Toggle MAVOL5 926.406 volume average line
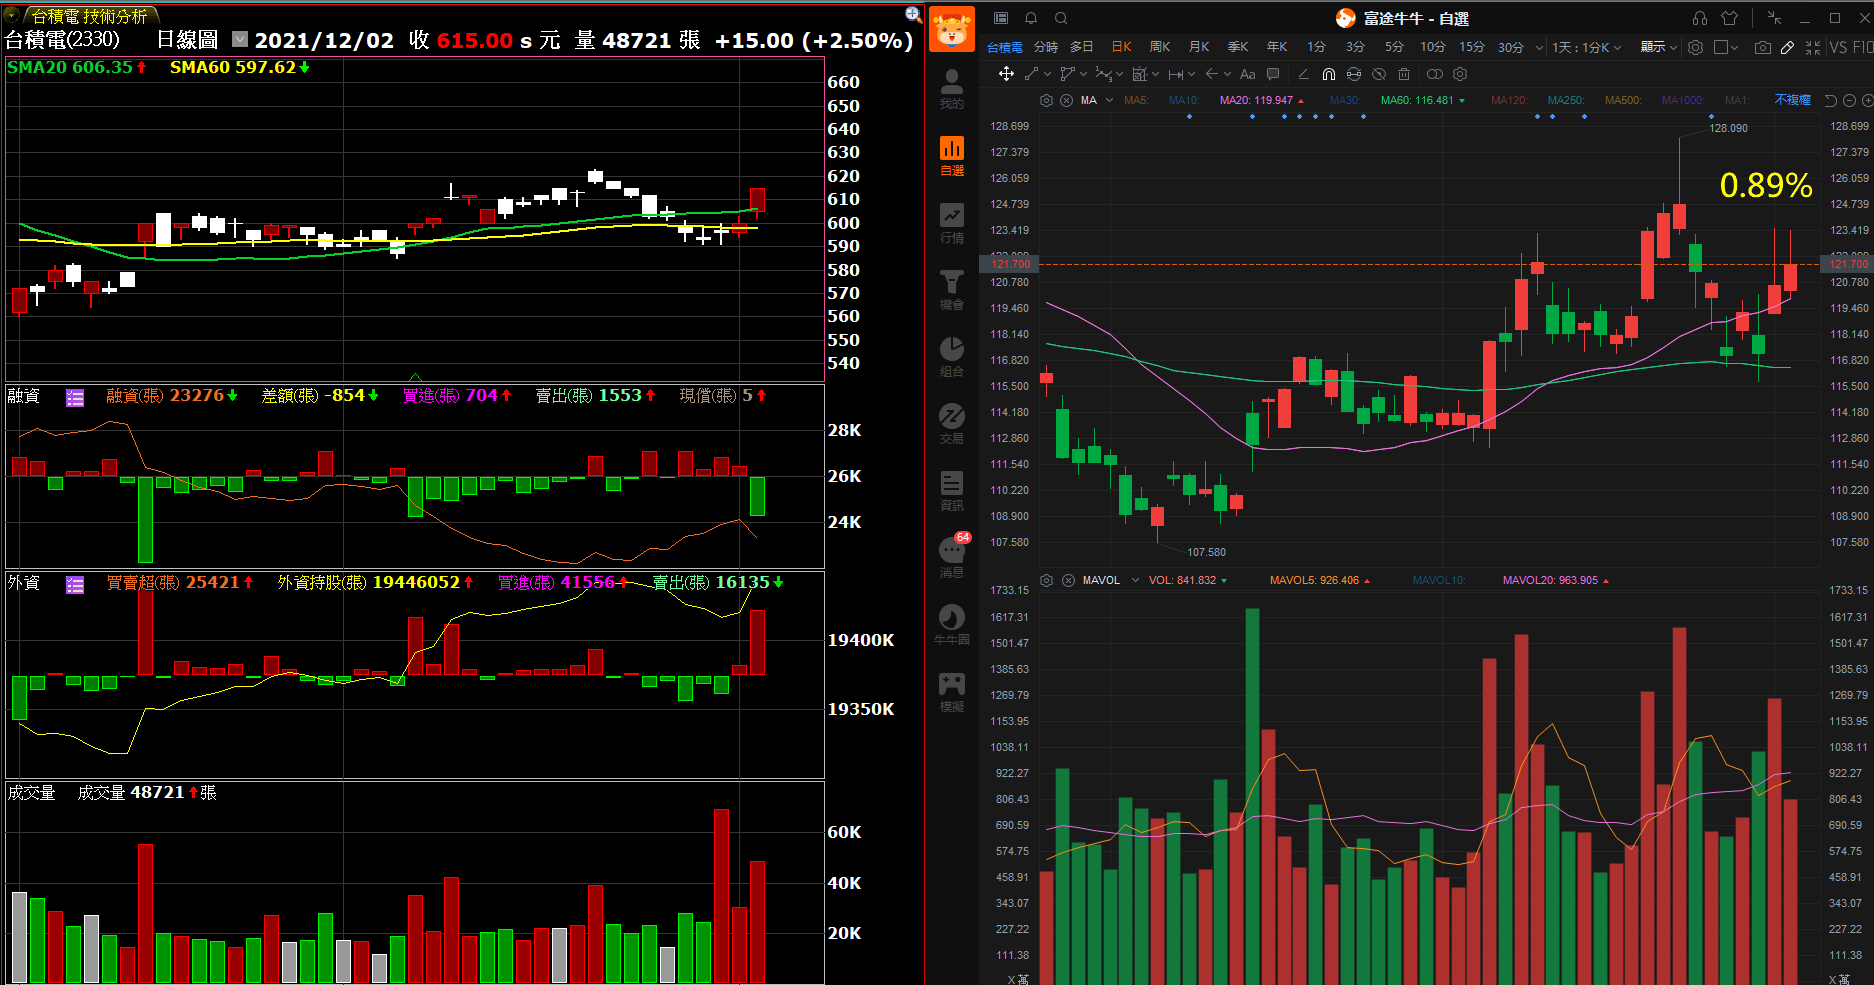This screenshot has height=985, width=1874. [x=1320, y=580]
